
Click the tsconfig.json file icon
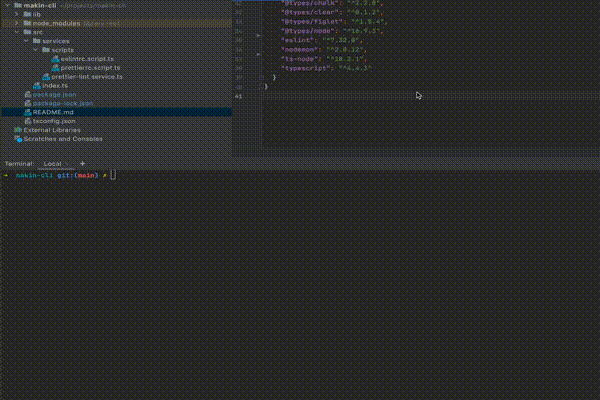point(28,121)
